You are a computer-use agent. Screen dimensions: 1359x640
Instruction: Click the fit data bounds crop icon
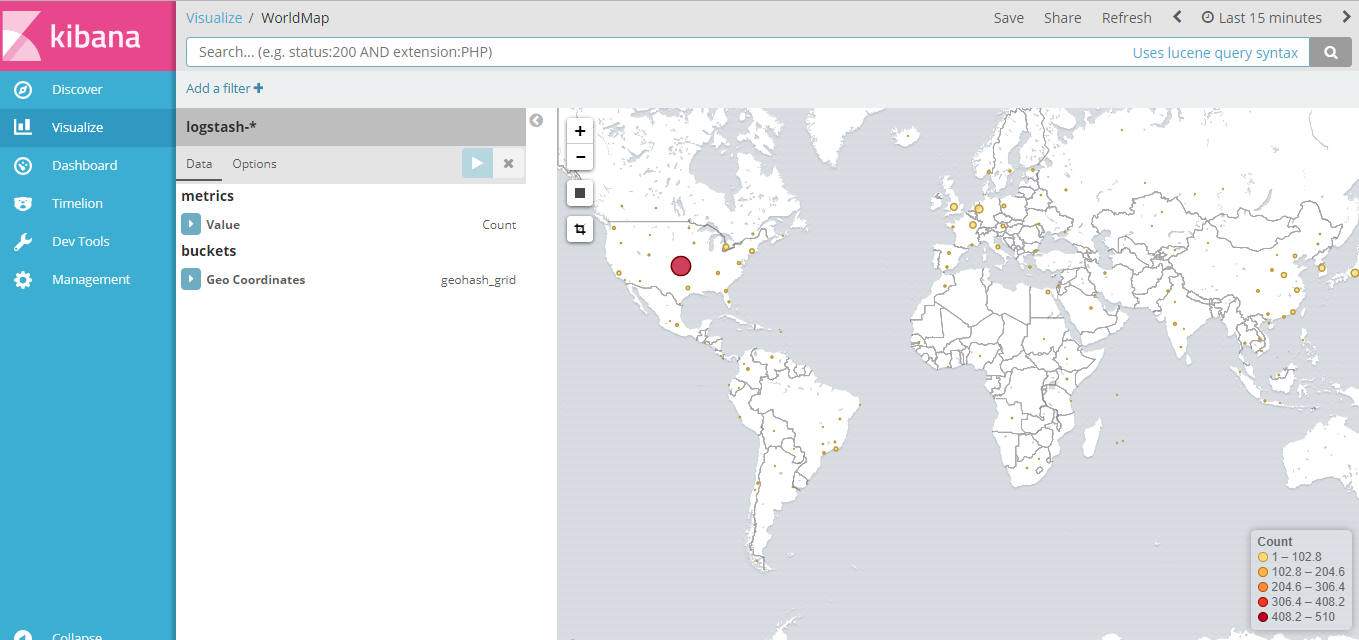coord(580,230)
